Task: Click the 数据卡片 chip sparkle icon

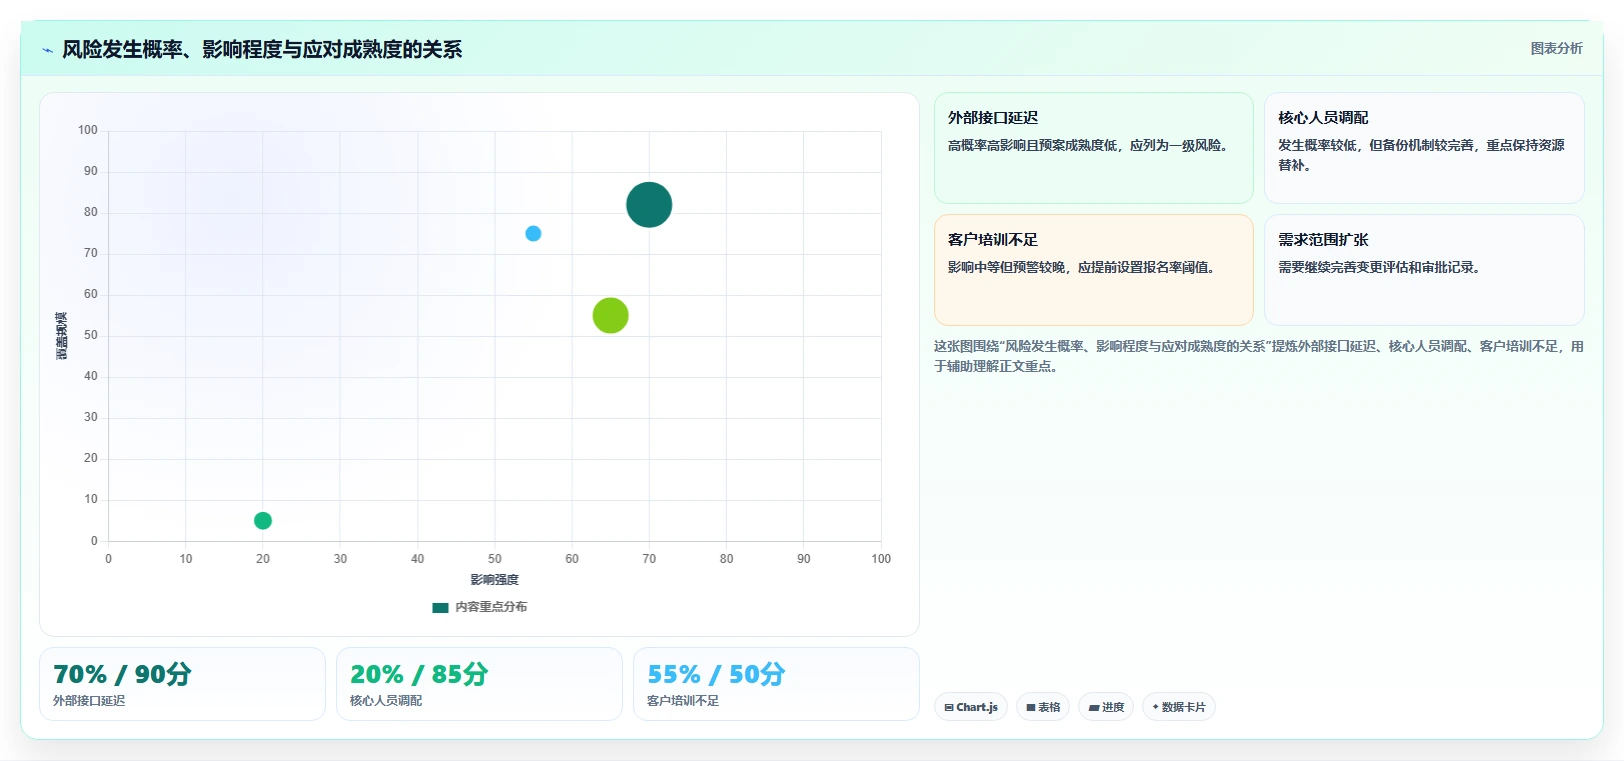Action: pos(1156,707)
